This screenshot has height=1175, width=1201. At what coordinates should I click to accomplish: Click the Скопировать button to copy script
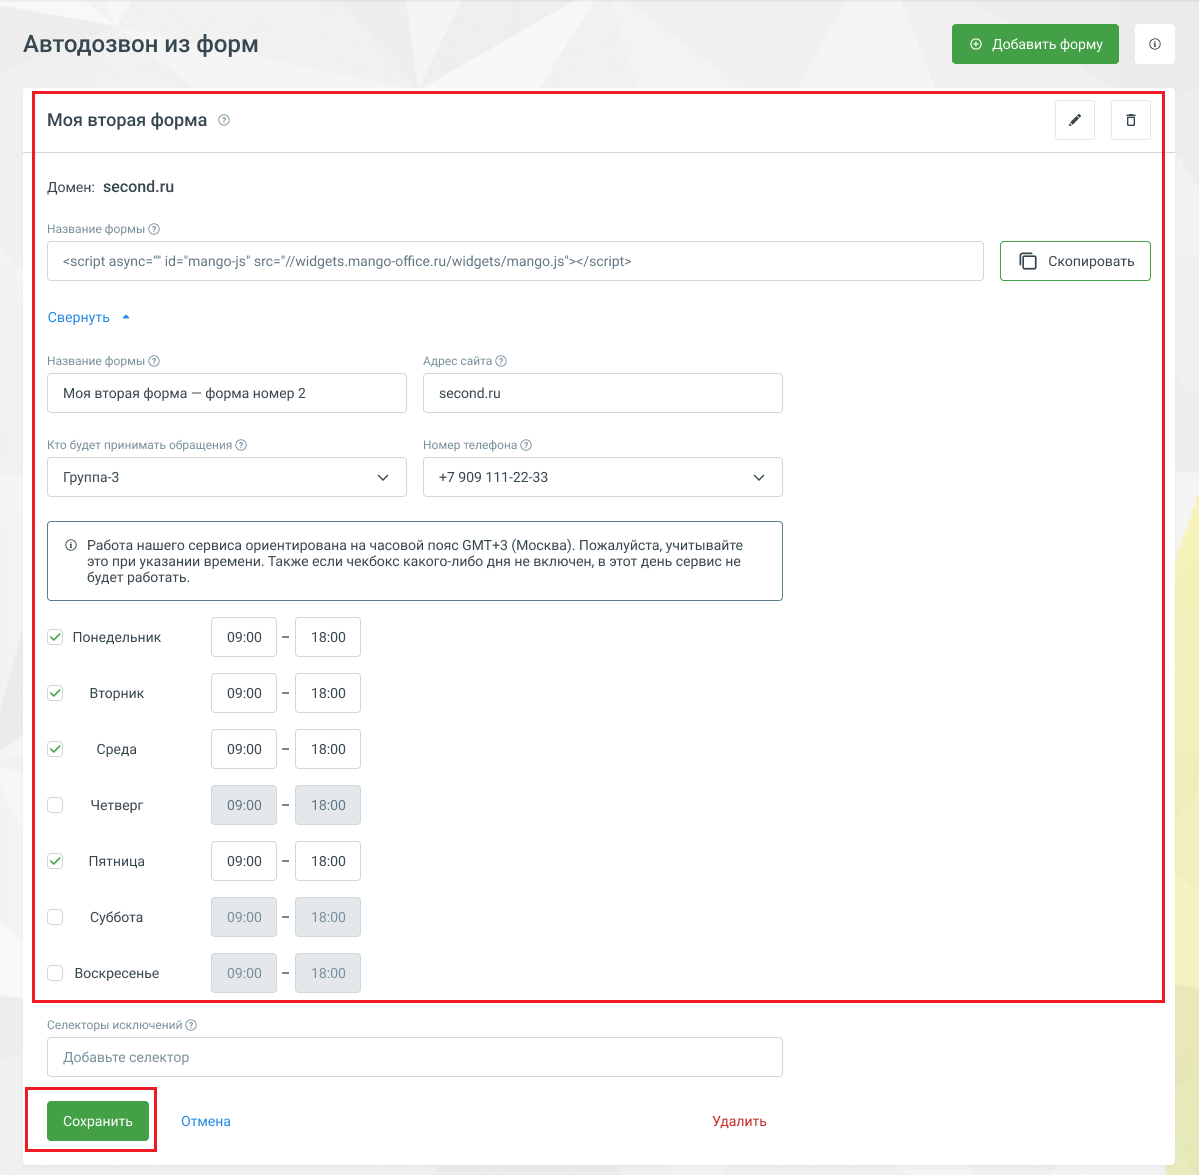(x=1075, y=261)
